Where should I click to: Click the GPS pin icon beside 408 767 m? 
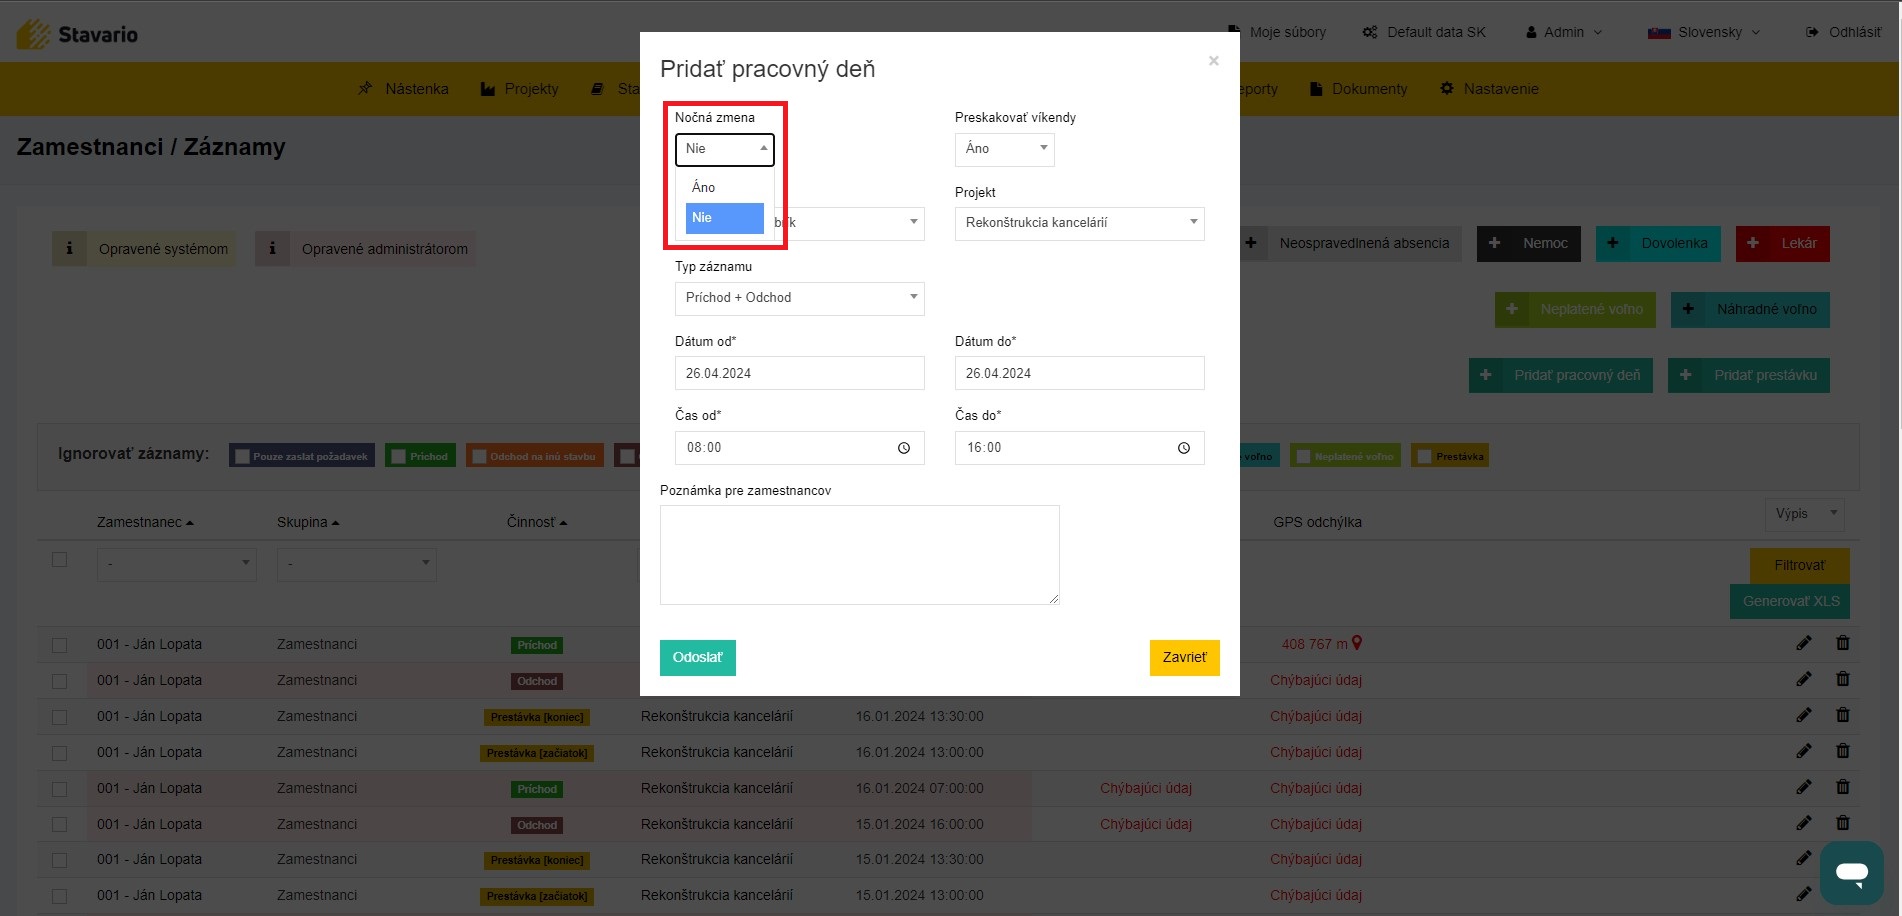coord(1357,644)
